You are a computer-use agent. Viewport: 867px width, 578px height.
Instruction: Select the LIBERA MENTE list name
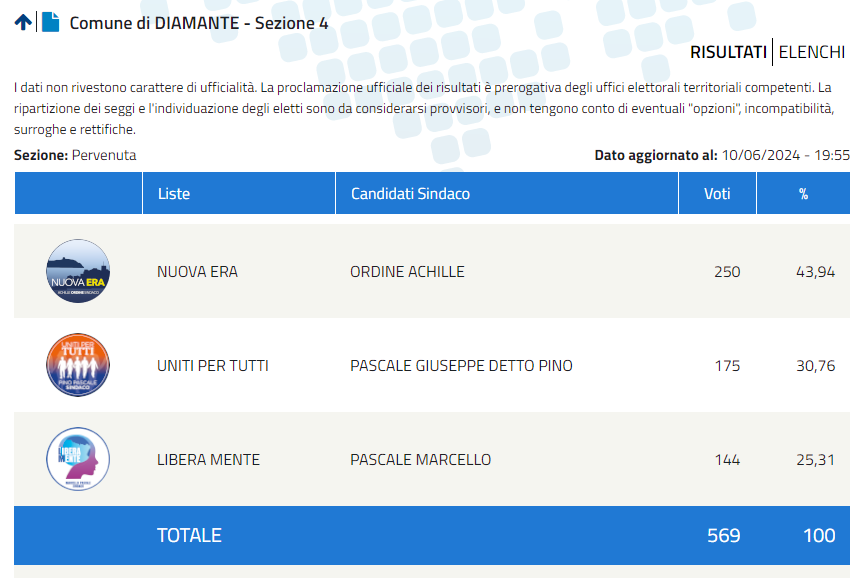(208, 460)
